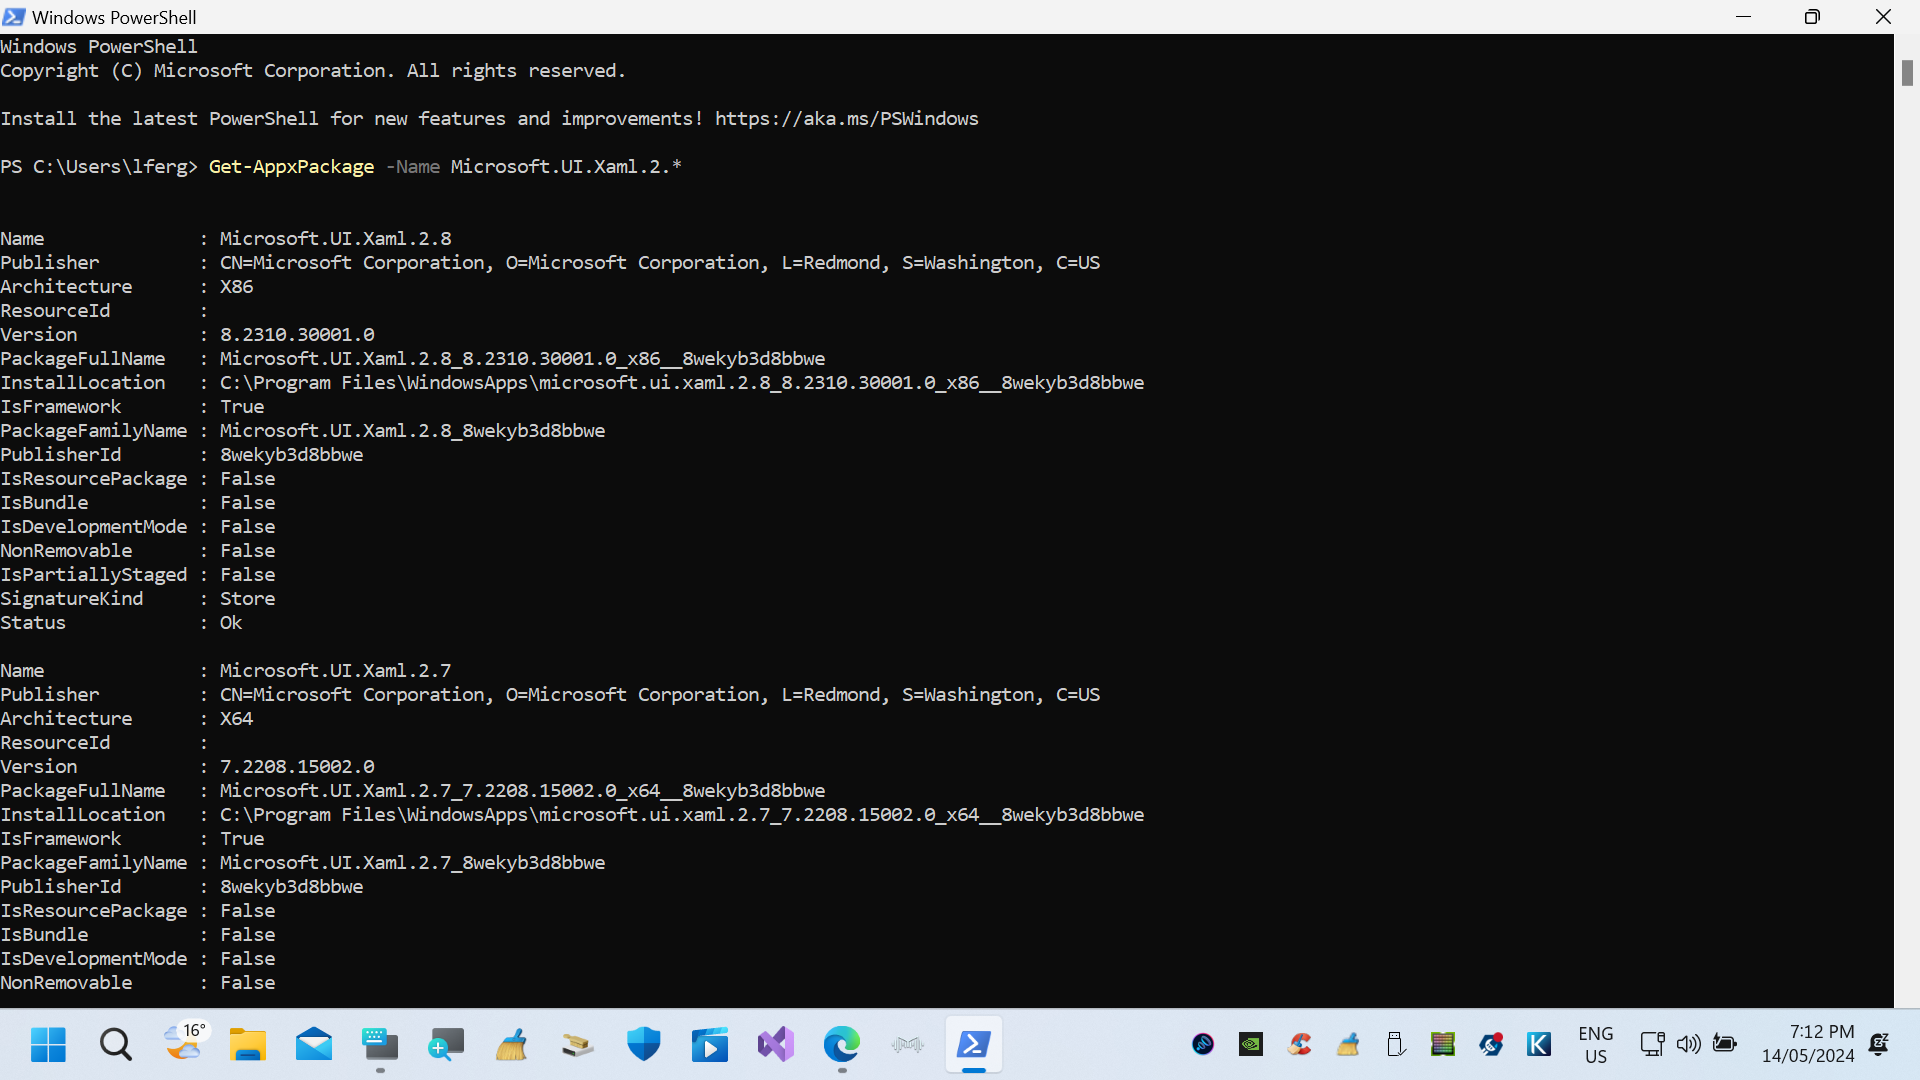Open KeePass from the system tray

click(1539, 1043)
